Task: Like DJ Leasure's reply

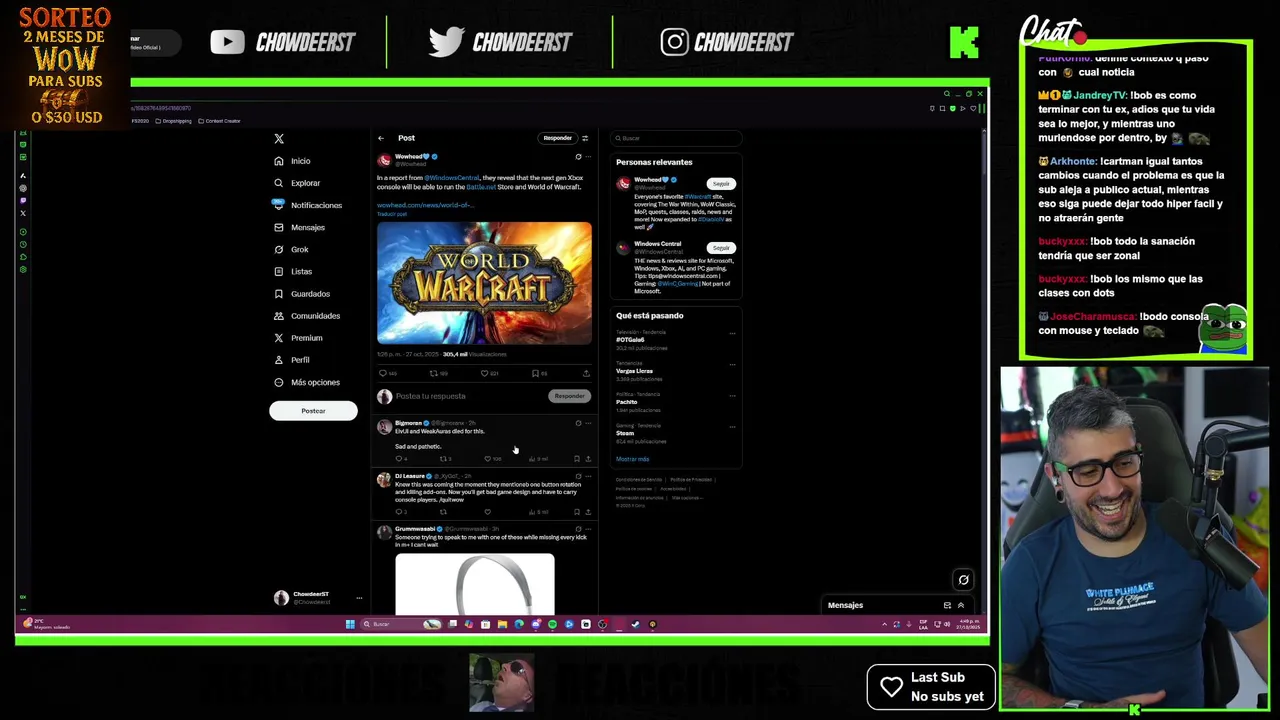Action: (x=488, y=512)
